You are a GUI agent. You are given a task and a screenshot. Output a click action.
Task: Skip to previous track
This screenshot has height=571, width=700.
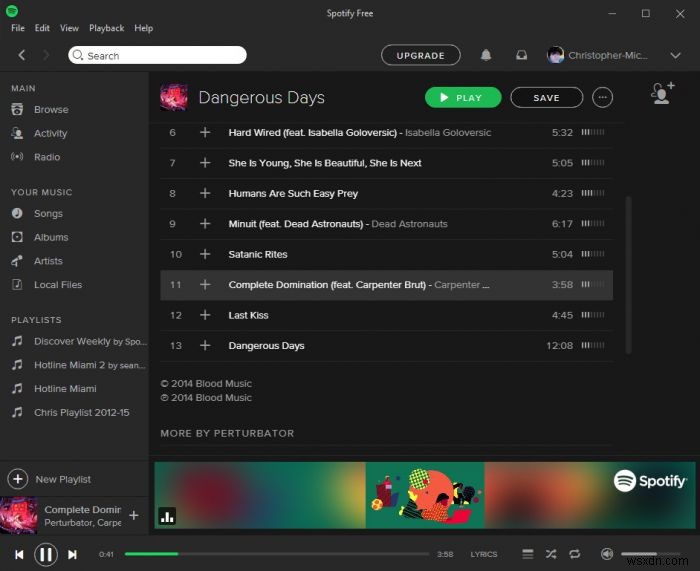point(19,554)
